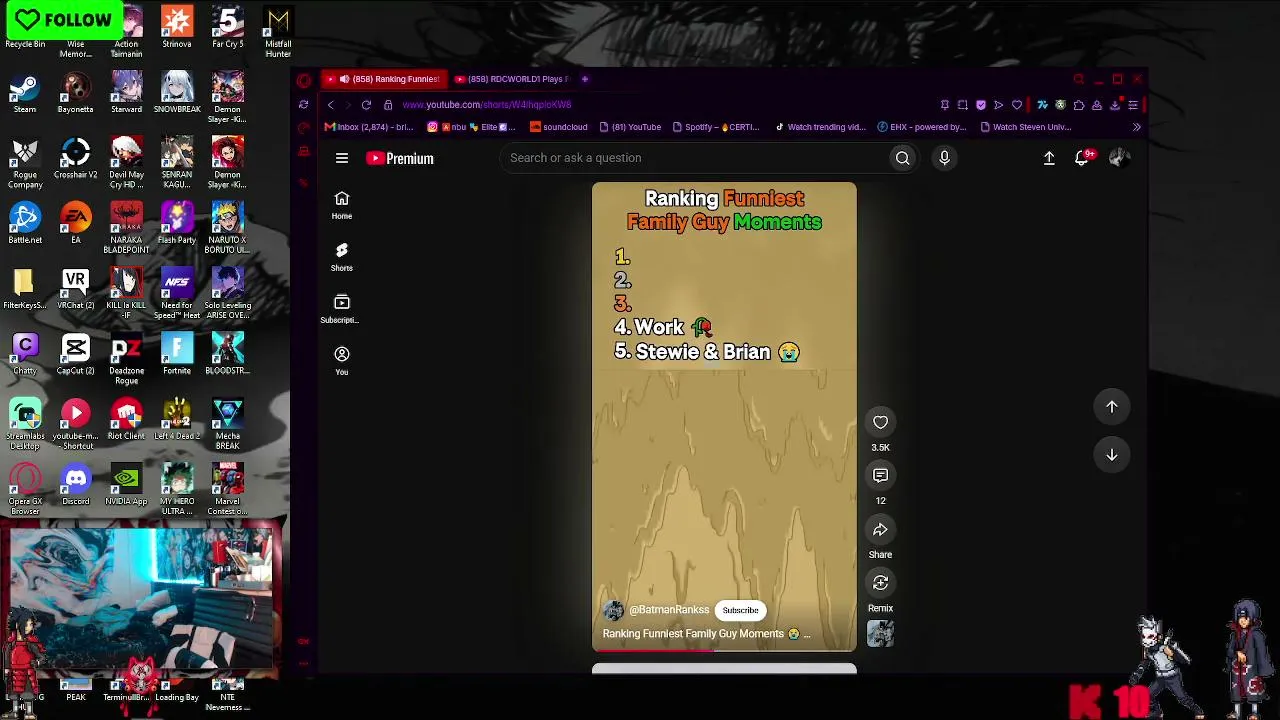Viewport: 1280px width, 720px height.
Task: Select the Crosshair V2 desktop icon
Action: point(75,159)
